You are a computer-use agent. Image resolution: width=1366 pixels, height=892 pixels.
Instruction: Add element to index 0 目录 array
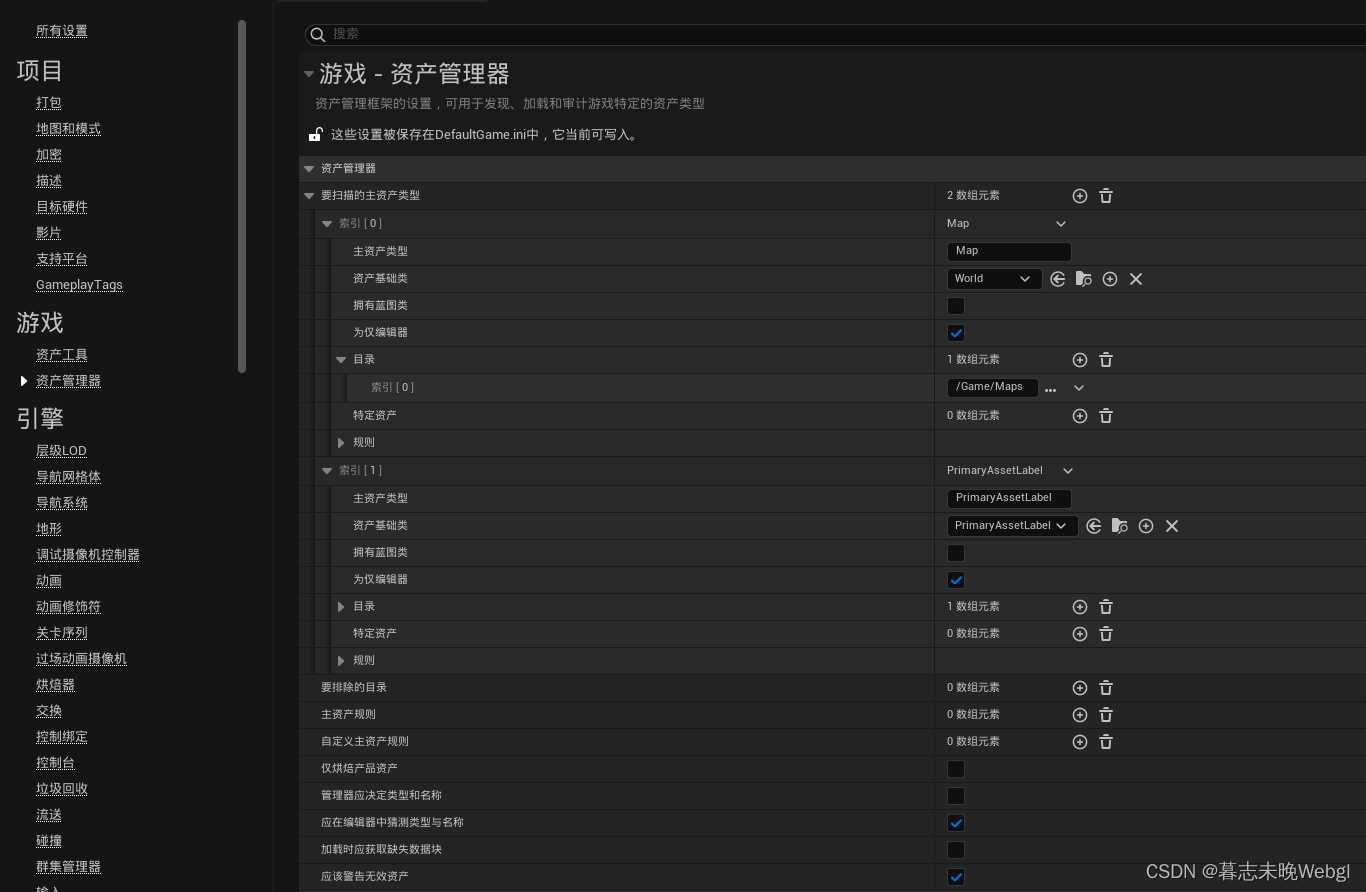point(1080,360)
